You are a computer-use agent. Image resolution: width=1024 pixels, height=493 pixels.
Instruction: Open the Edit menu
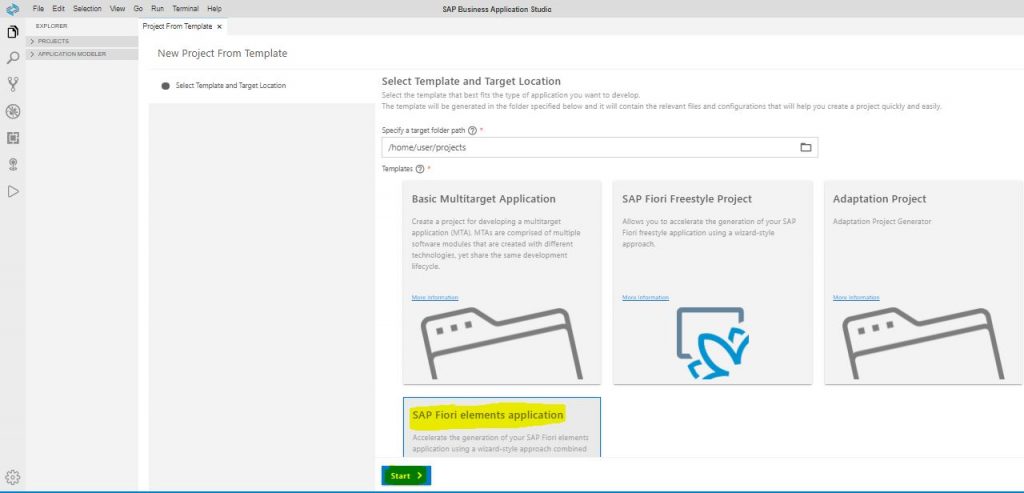[x=58, y=8]
